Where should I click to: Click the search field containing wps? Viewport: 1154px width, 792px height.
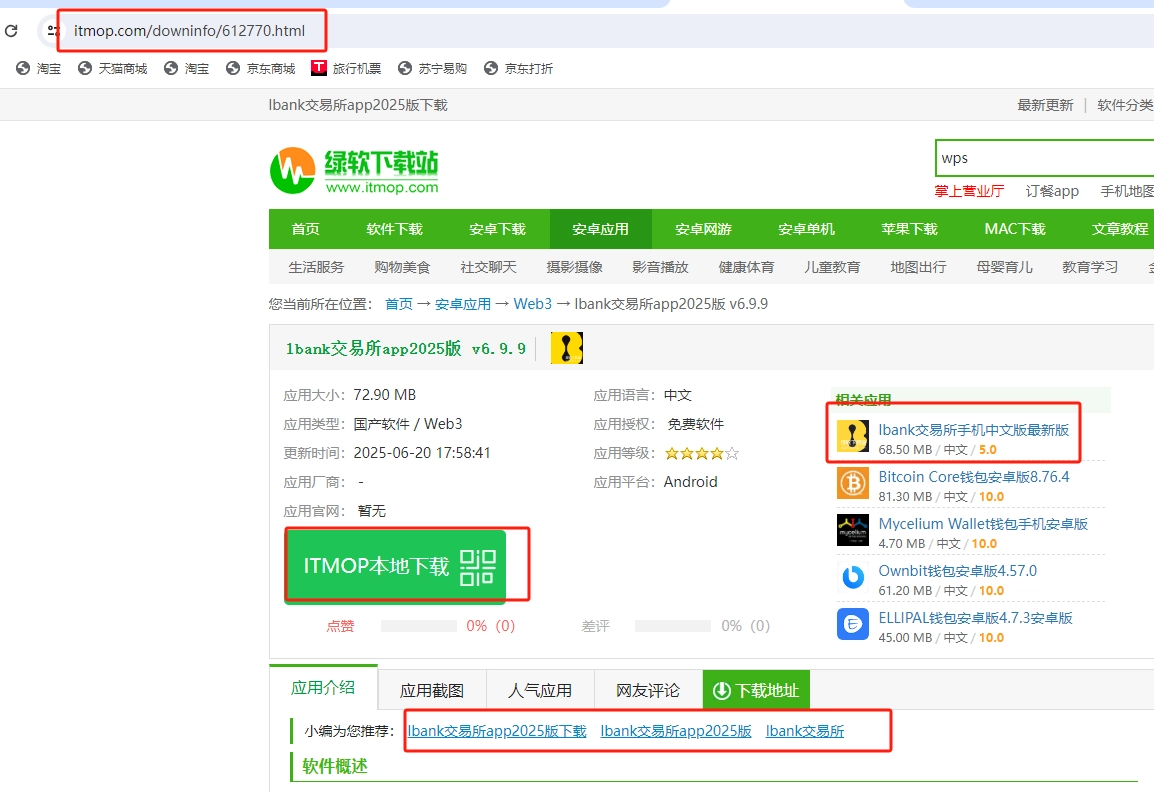1040,158
